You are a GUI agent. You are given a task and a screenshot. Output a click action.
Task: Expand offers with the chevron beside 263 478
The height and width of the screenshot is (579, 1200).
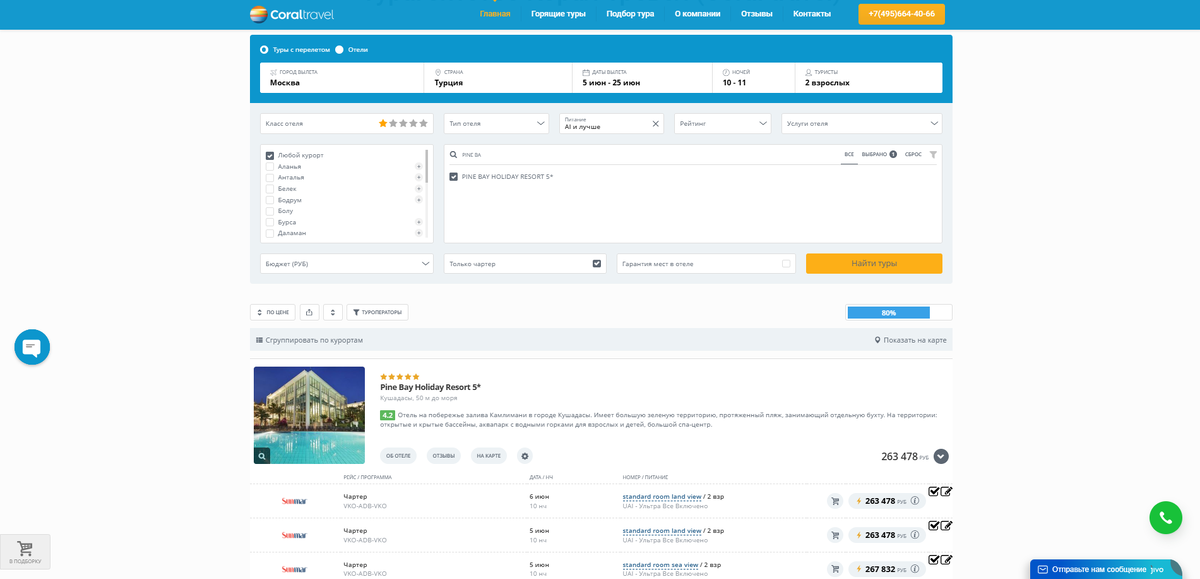click(x=941, y=456)
